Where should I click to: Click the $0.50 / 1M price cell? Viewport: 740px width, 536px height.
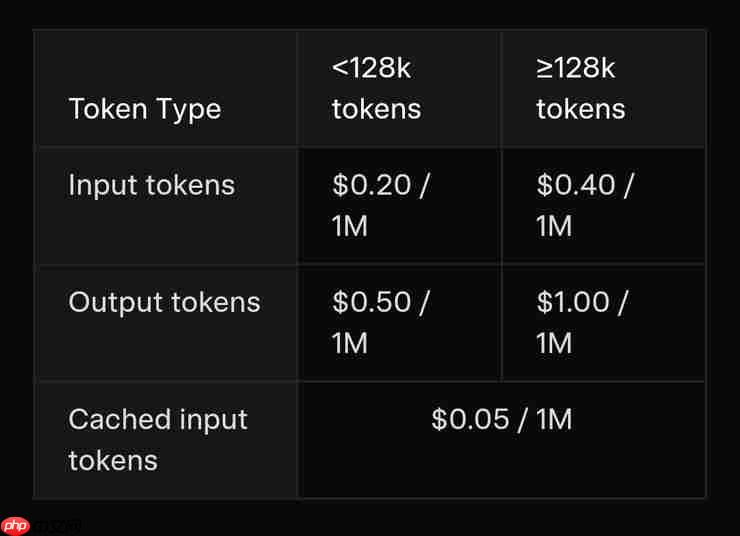[x=380, y=322]
